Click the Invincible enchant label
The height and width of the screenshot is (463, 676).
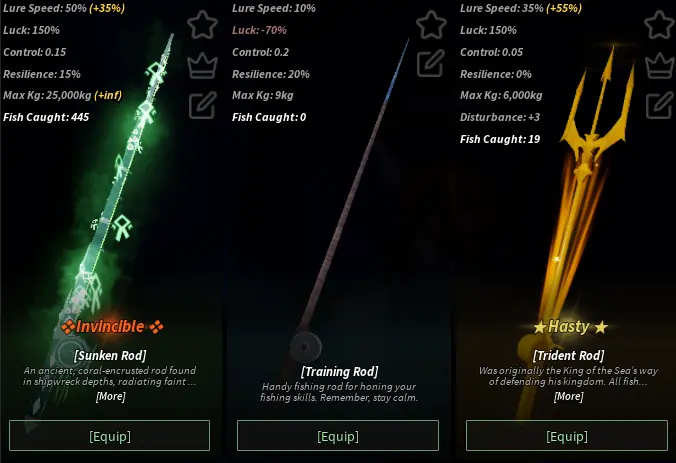coord(112,327)
